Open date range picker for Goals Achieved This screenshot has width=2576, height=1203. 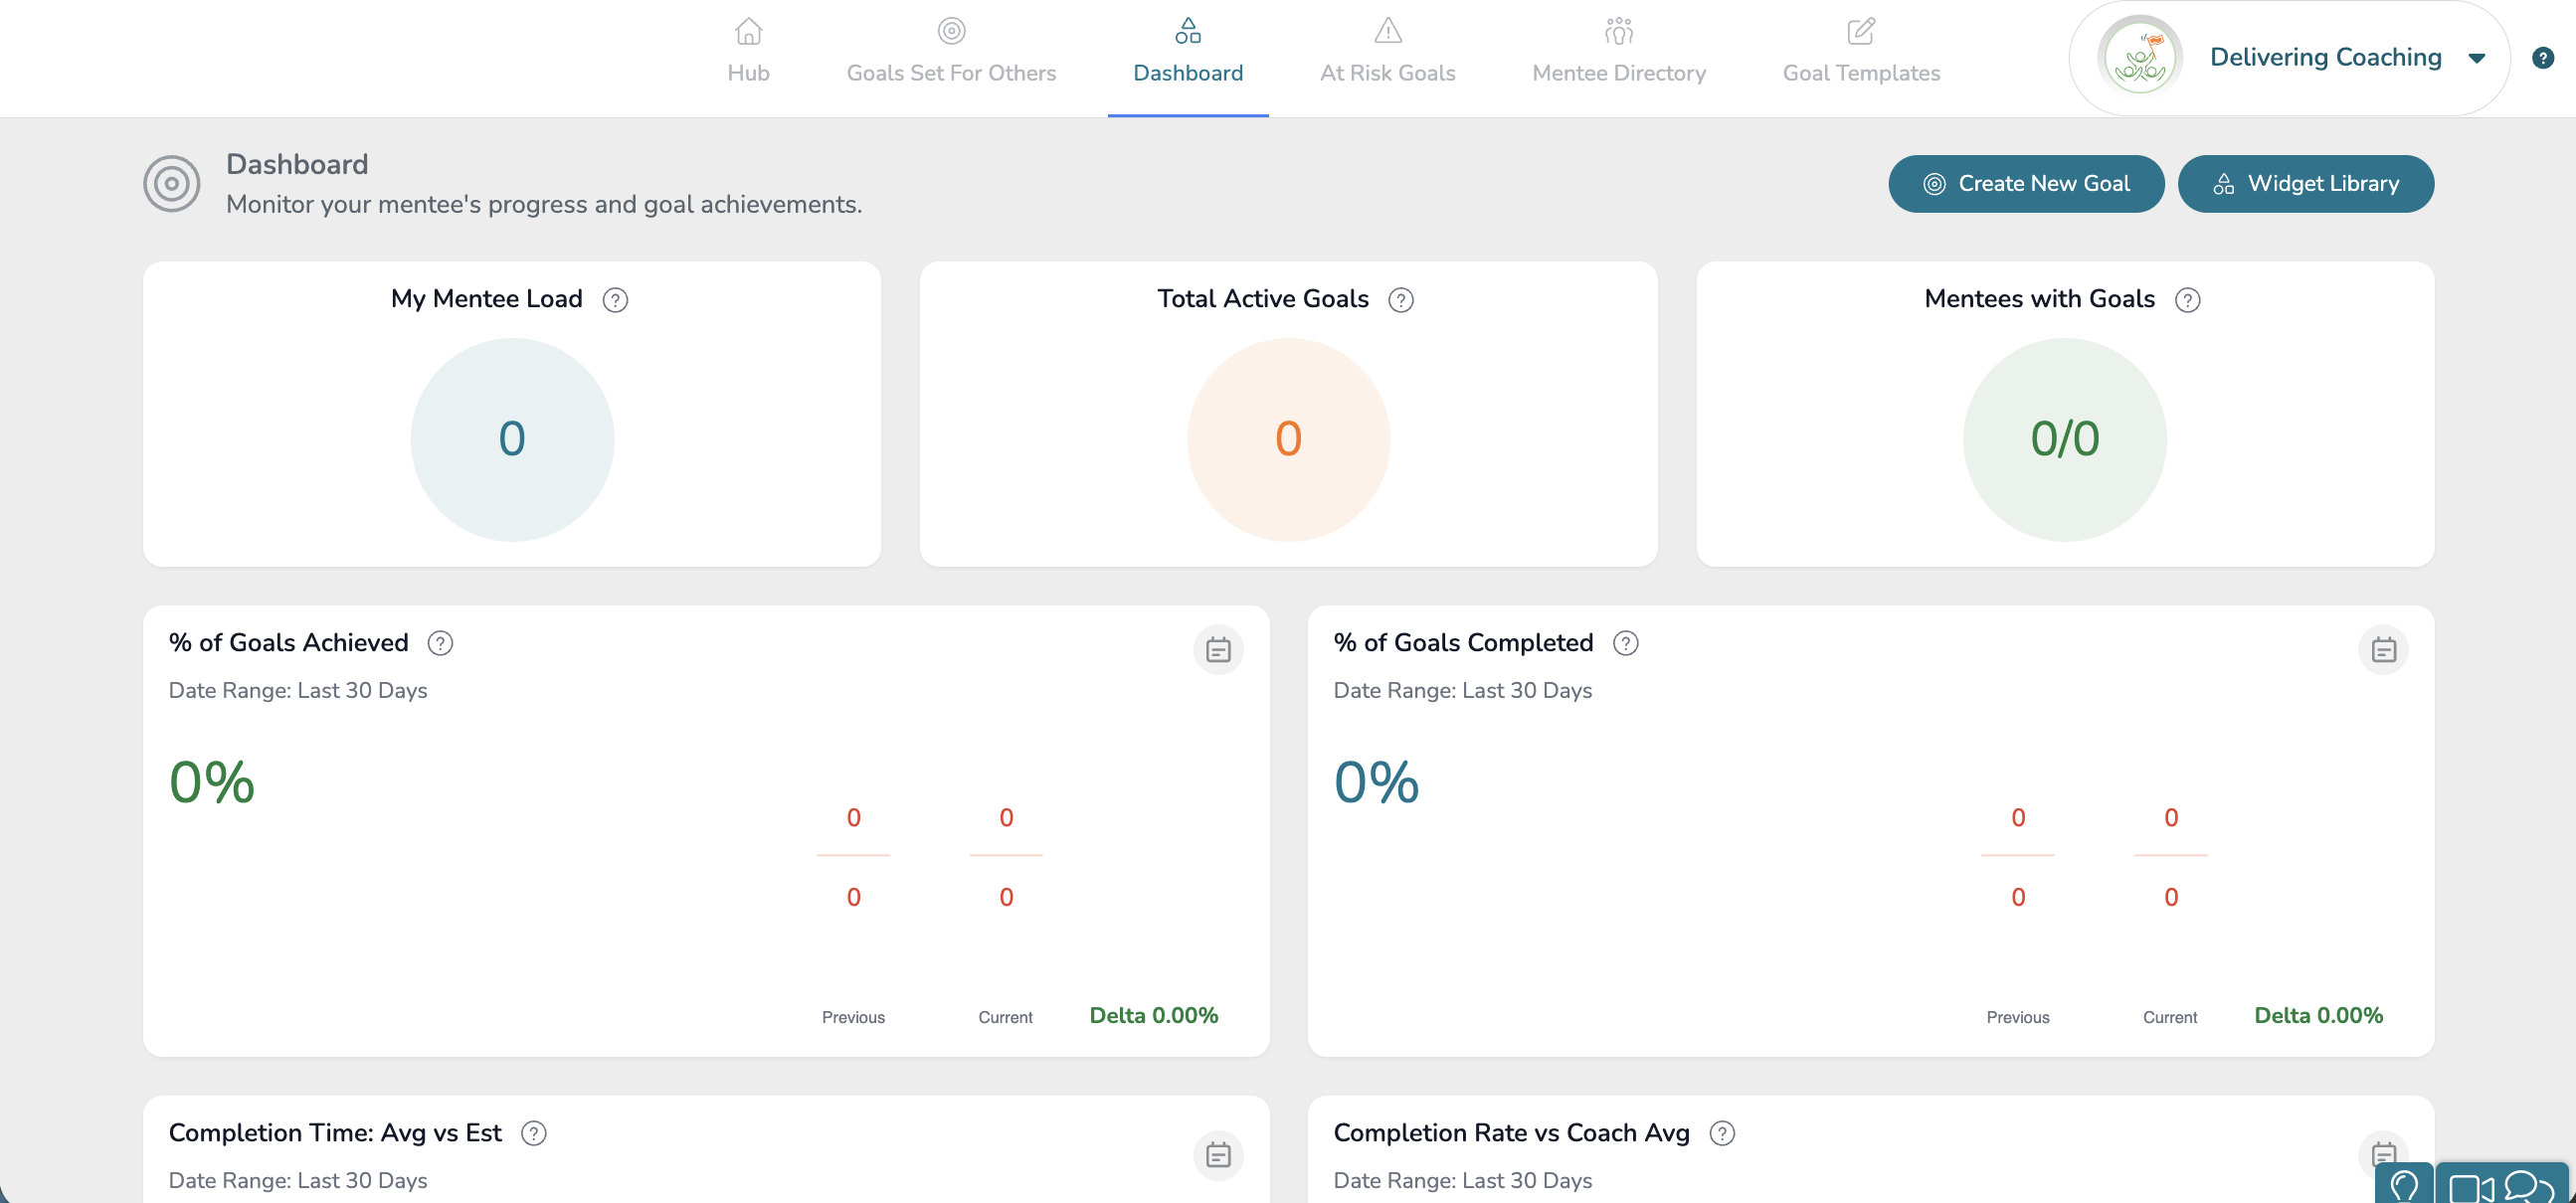[1217, 650]
